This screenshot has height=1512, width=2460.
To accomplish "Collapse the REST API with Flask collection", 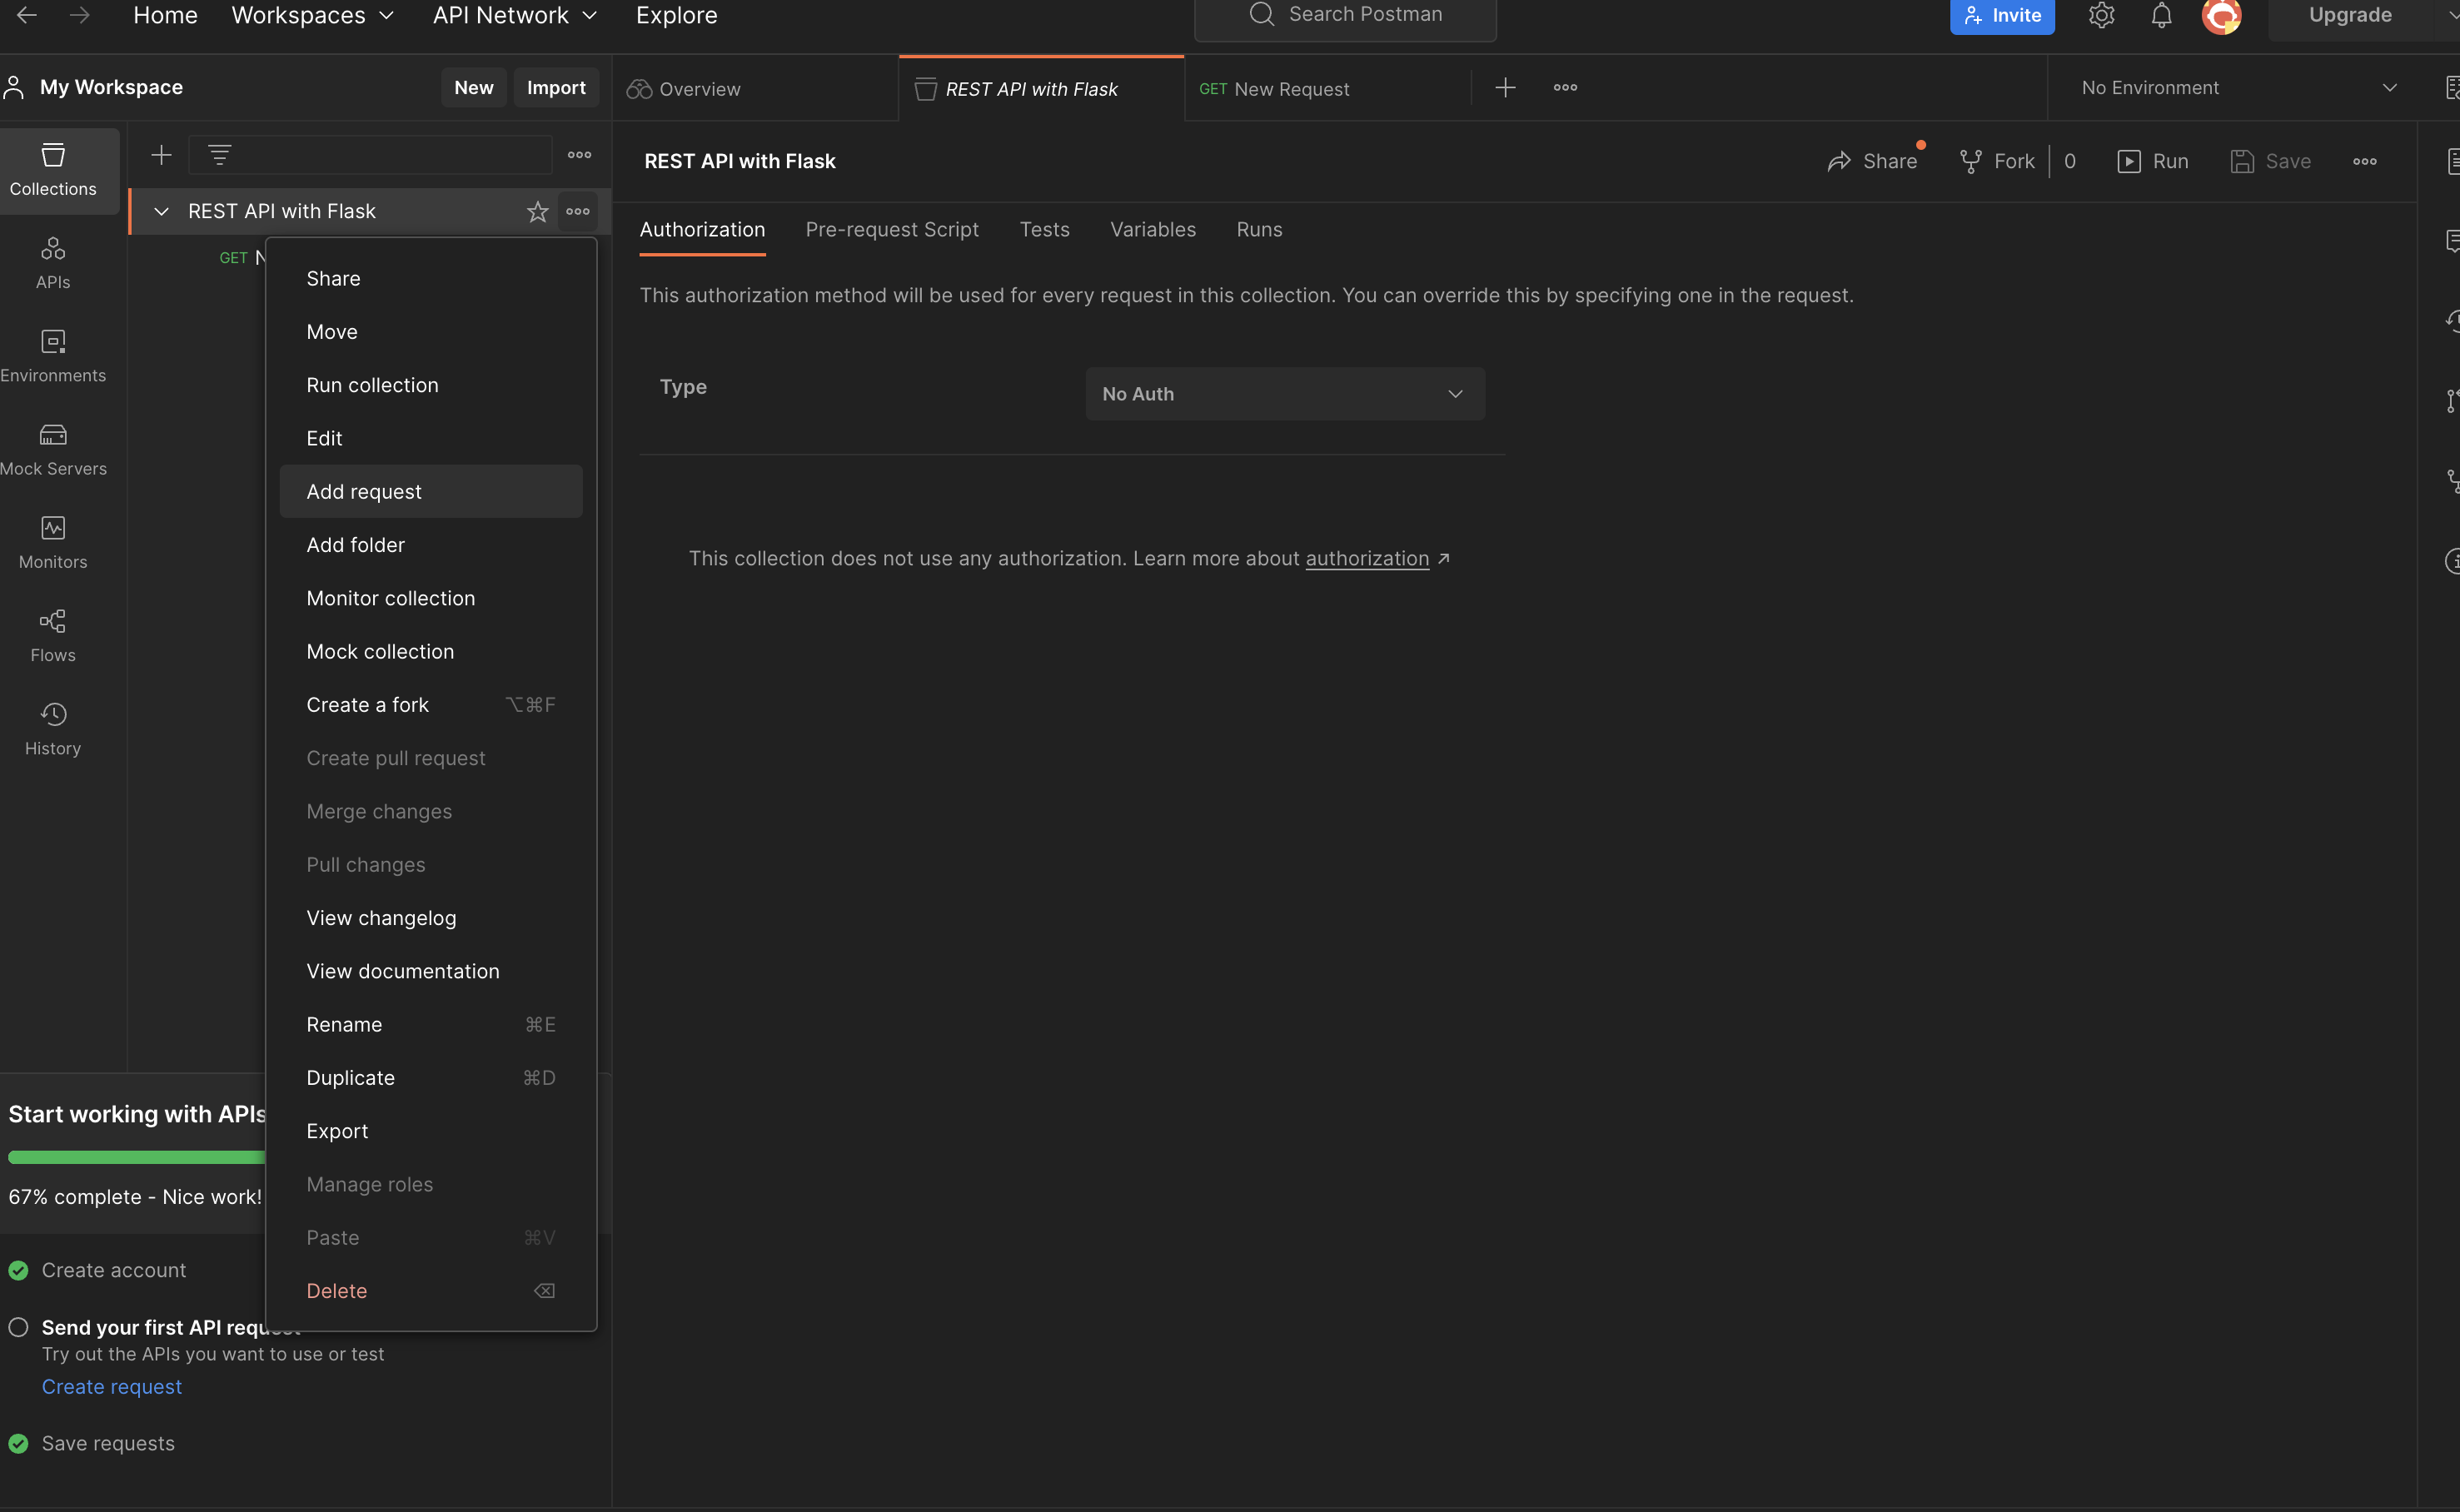I will tap(161, 211).
